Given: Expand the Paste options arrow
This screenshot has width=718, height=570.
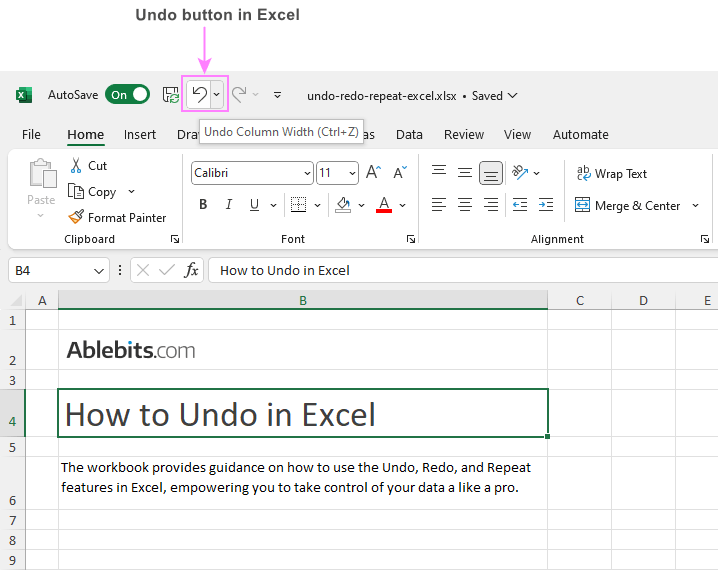Looking at the screenshot, I should tap(41, 216).
